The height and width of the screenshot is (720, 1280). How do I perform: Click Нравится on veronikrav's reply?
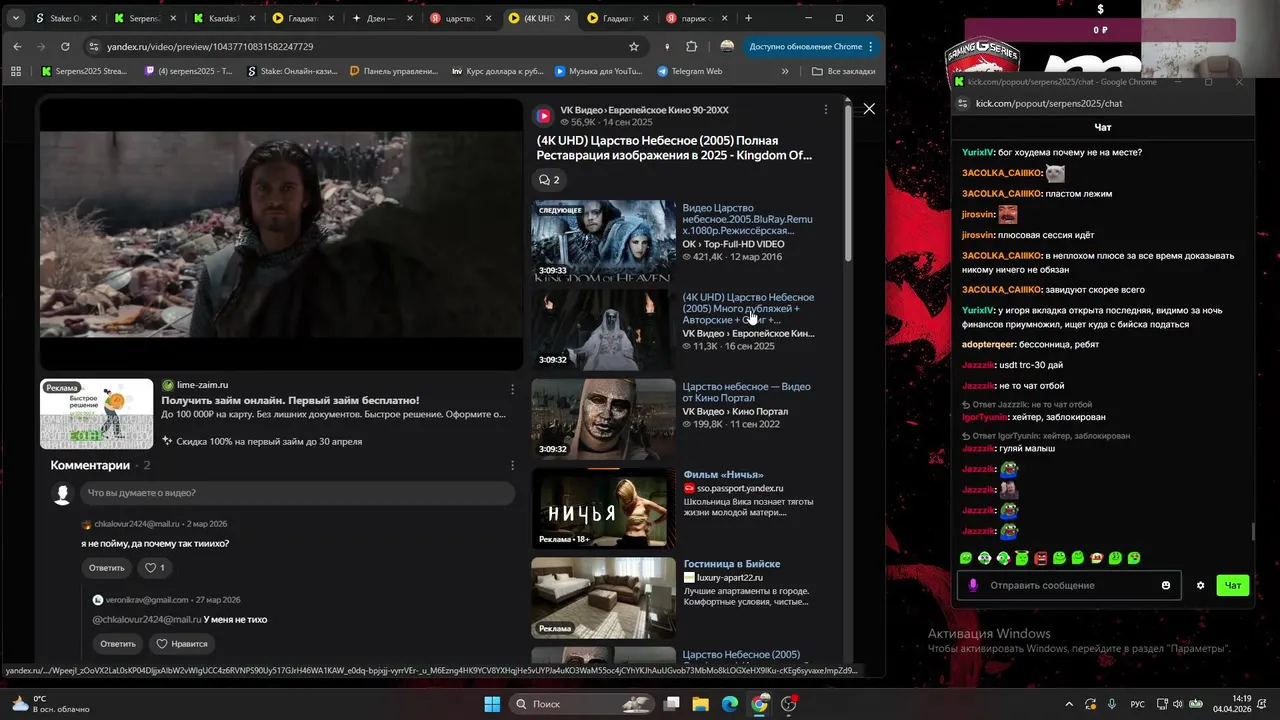tap(181, 644)
